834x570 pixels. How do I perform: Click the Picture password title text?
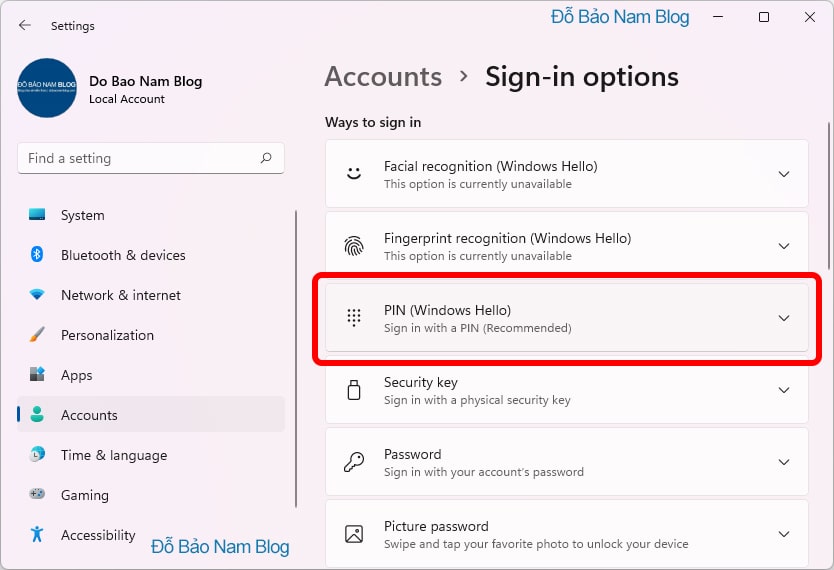(436, 526)
